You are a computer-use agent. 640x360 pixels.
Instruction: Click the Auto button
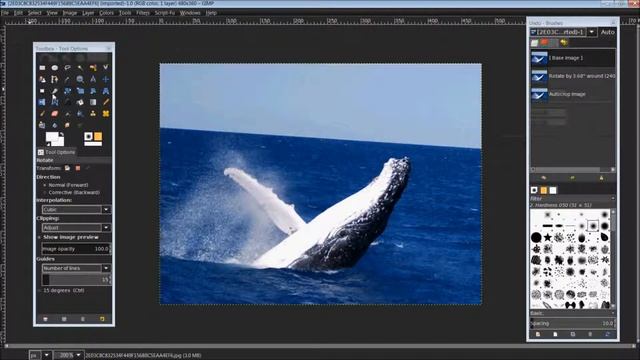[608, 32]
